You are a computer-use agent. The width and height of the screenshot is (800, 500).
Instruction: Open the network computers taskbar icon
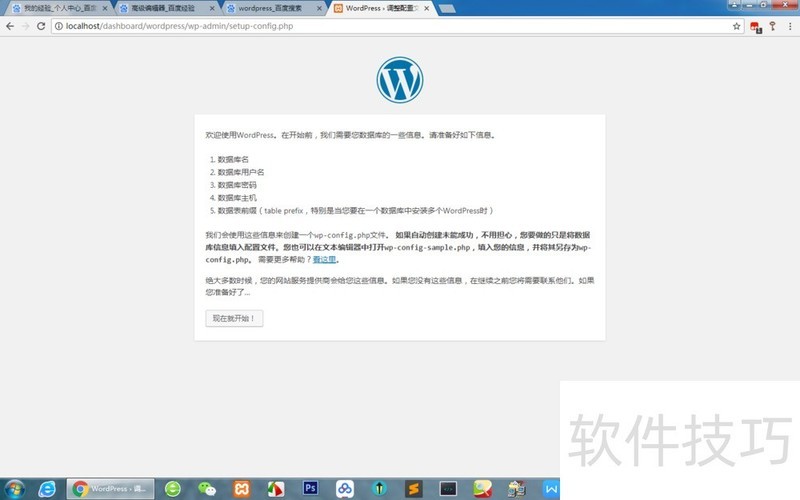click(x=516, y=489)
